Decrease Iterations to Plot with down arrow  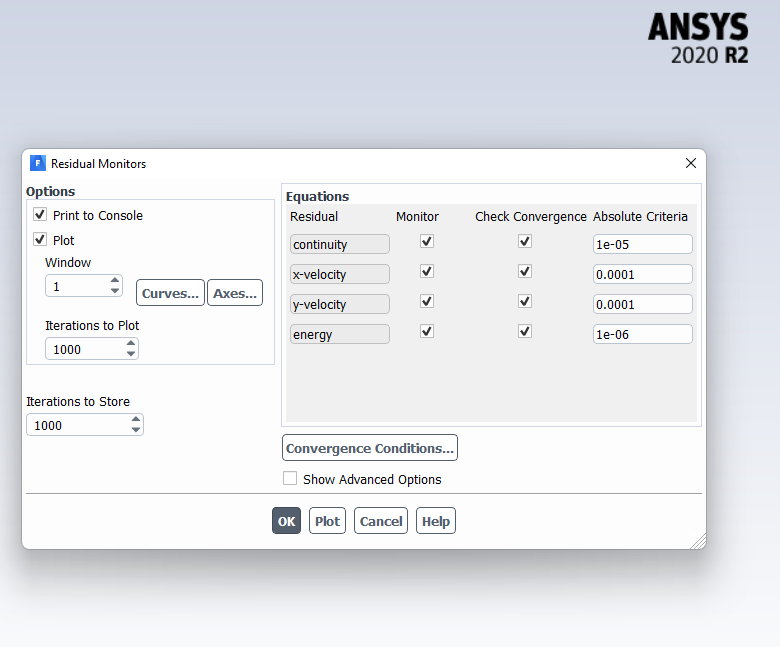pyautogui.click(x=131, y=354)
